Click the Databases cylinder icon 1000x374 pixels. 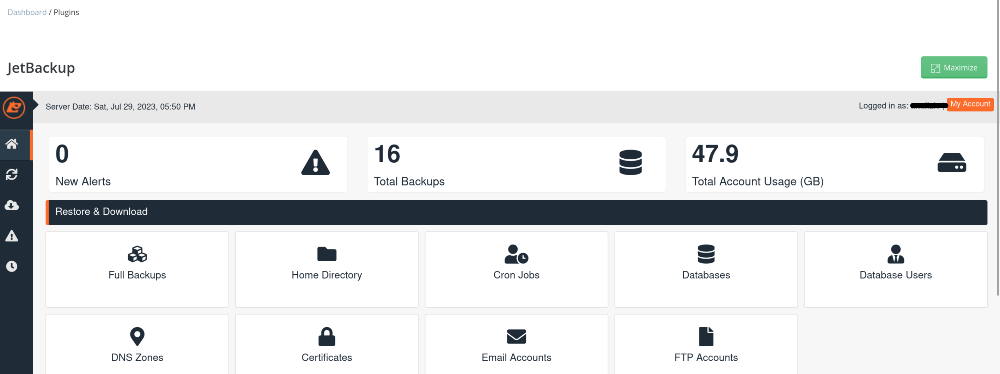(706, 254)
